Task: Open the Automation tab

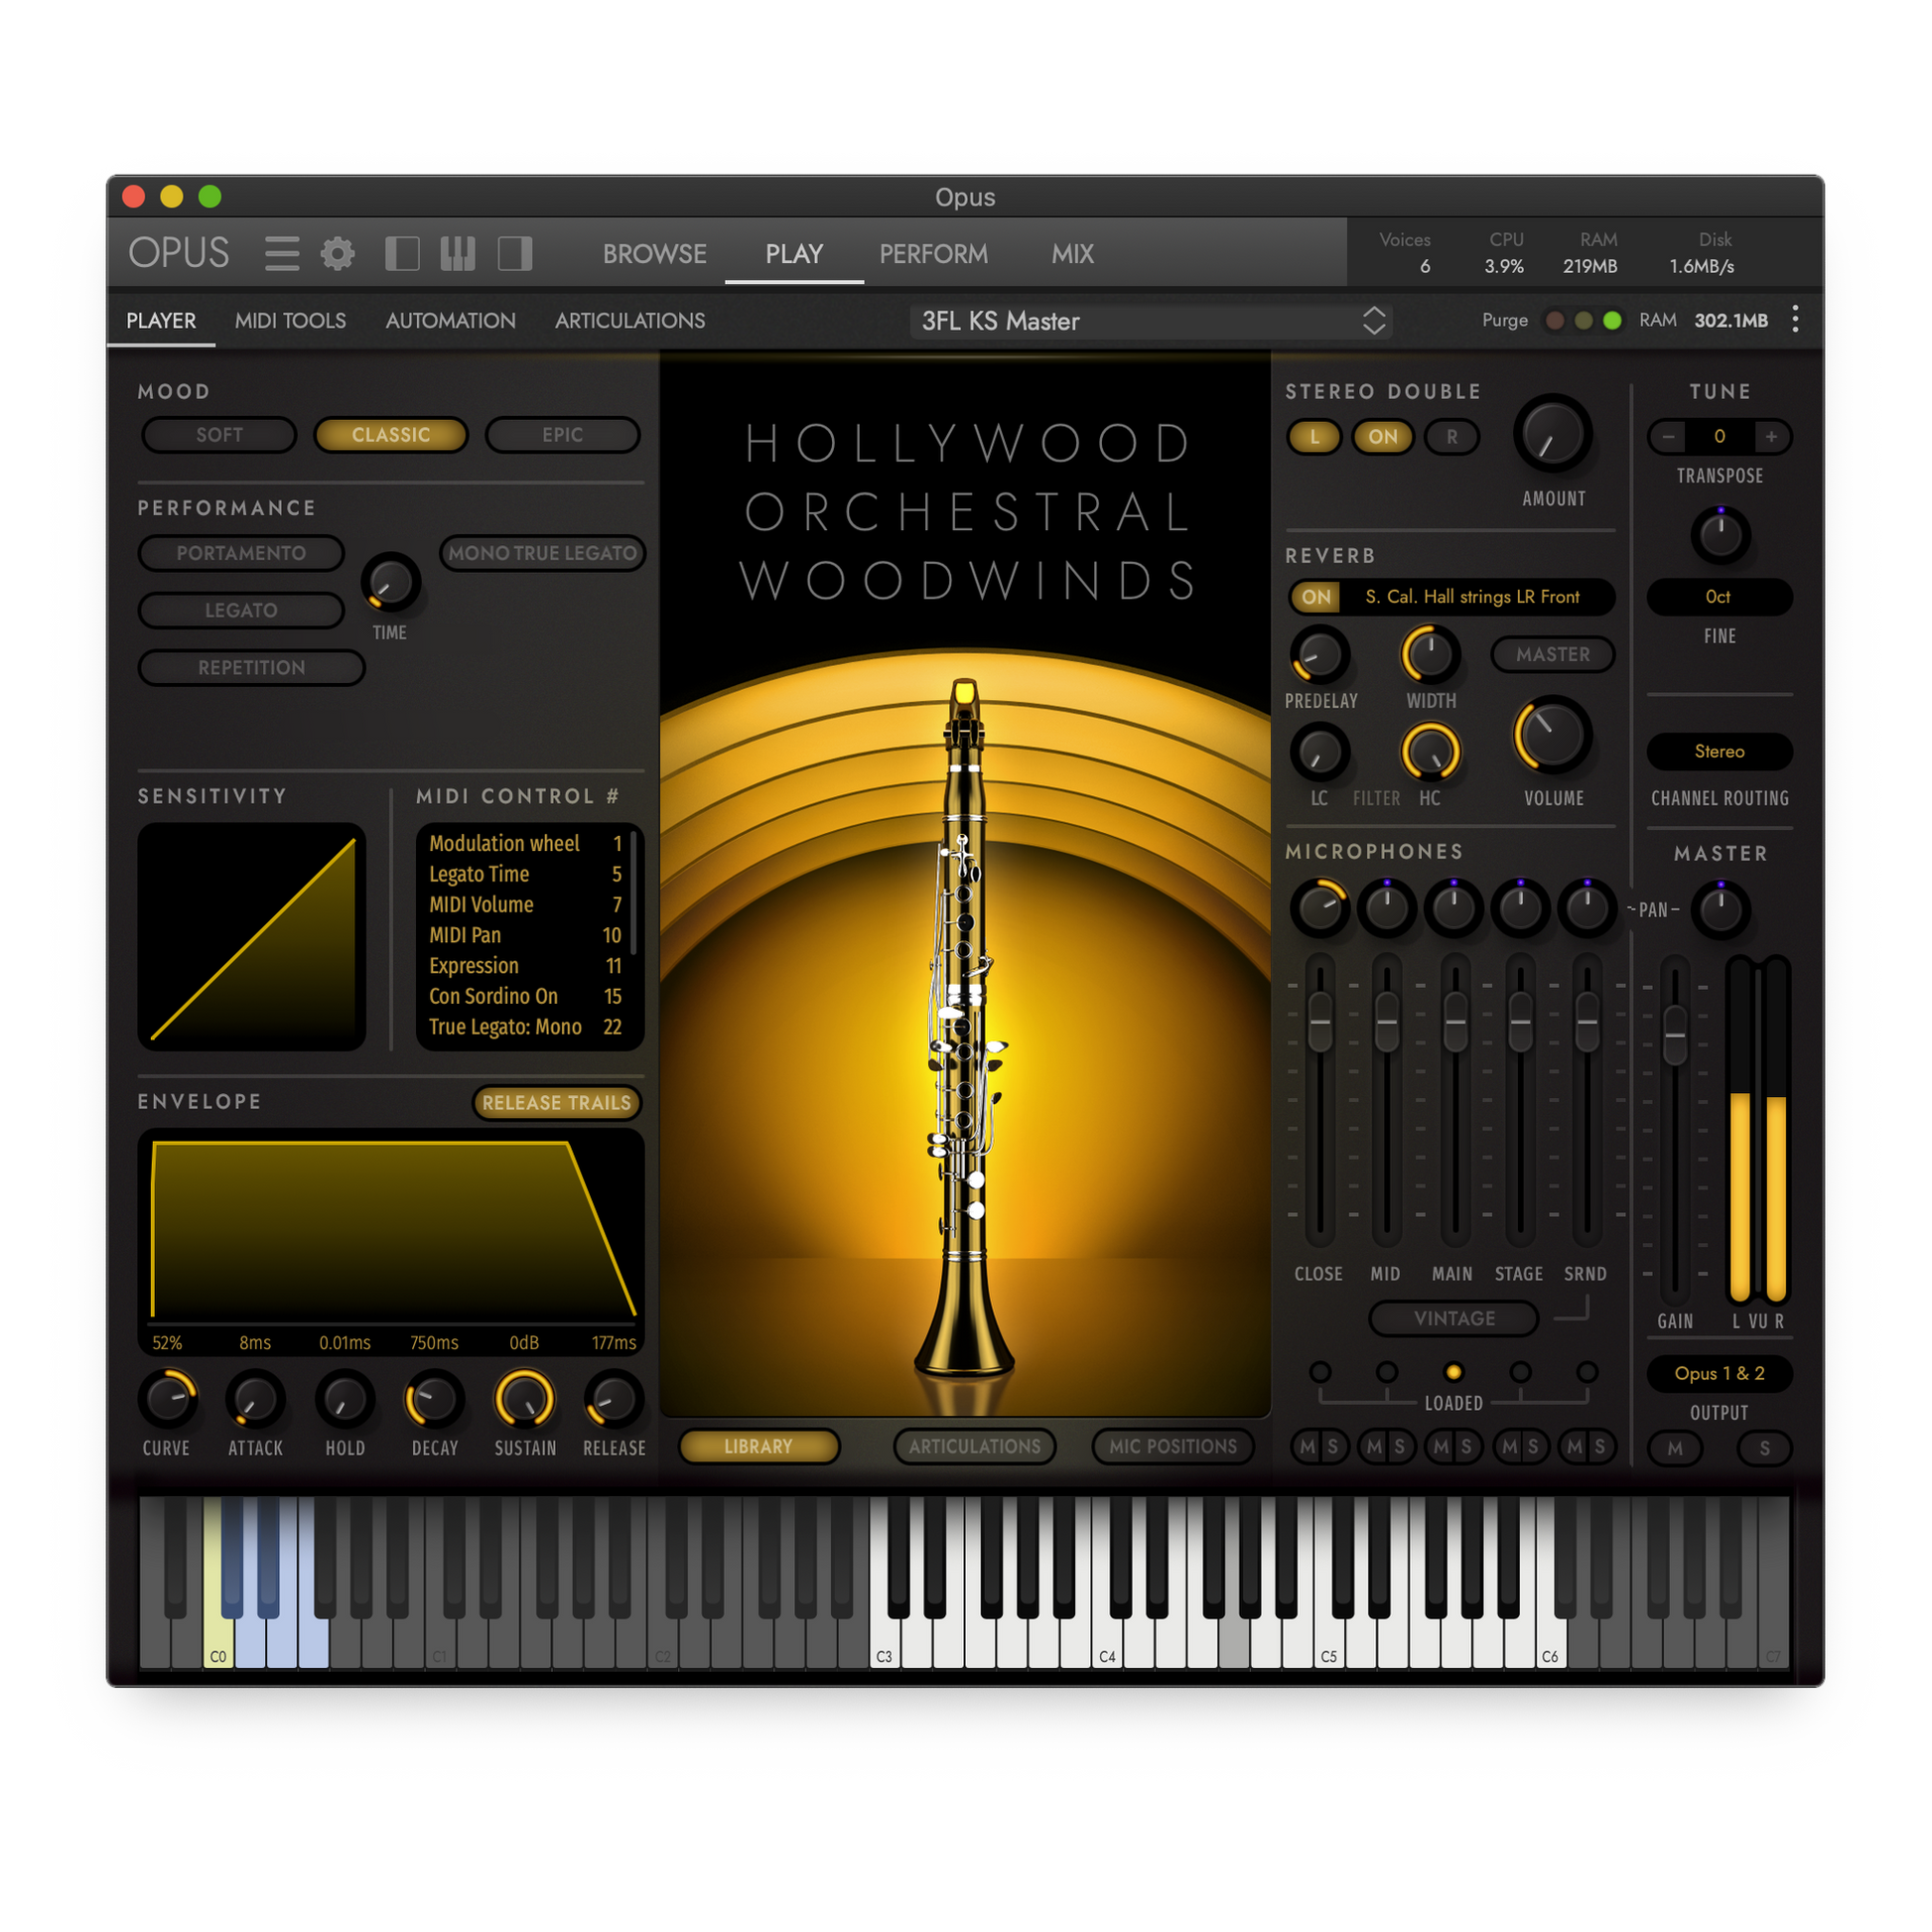Action: (x=451, y=321)
